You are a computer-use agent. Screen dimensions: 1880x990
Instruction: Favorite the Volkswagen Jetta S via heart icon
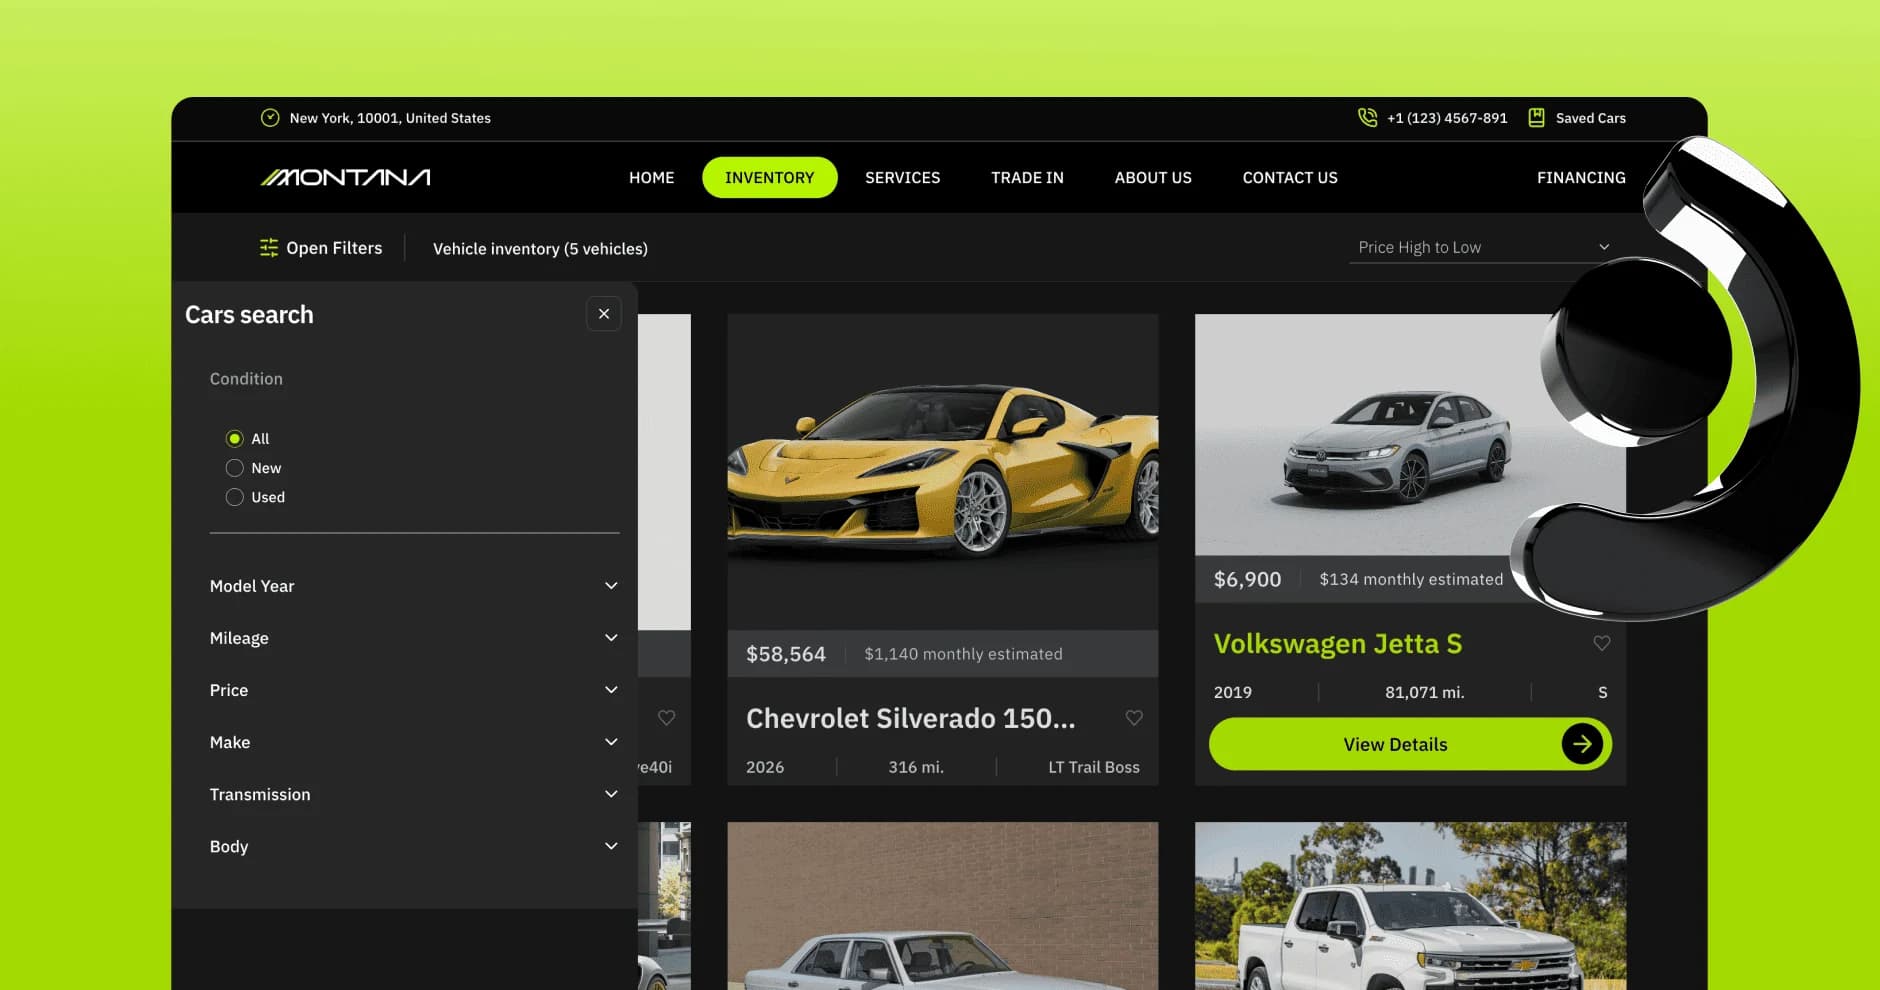click(1602, 643)
